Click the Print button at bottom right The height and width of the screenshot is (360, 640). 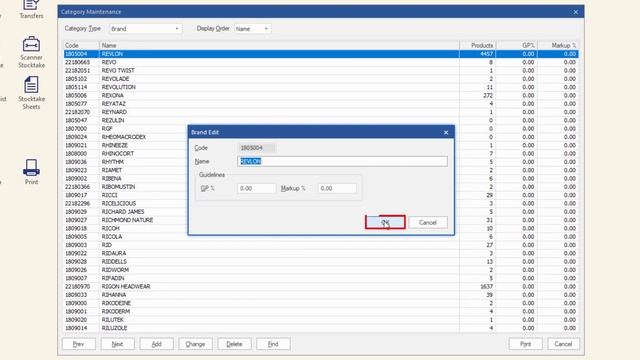click(525, 344)
